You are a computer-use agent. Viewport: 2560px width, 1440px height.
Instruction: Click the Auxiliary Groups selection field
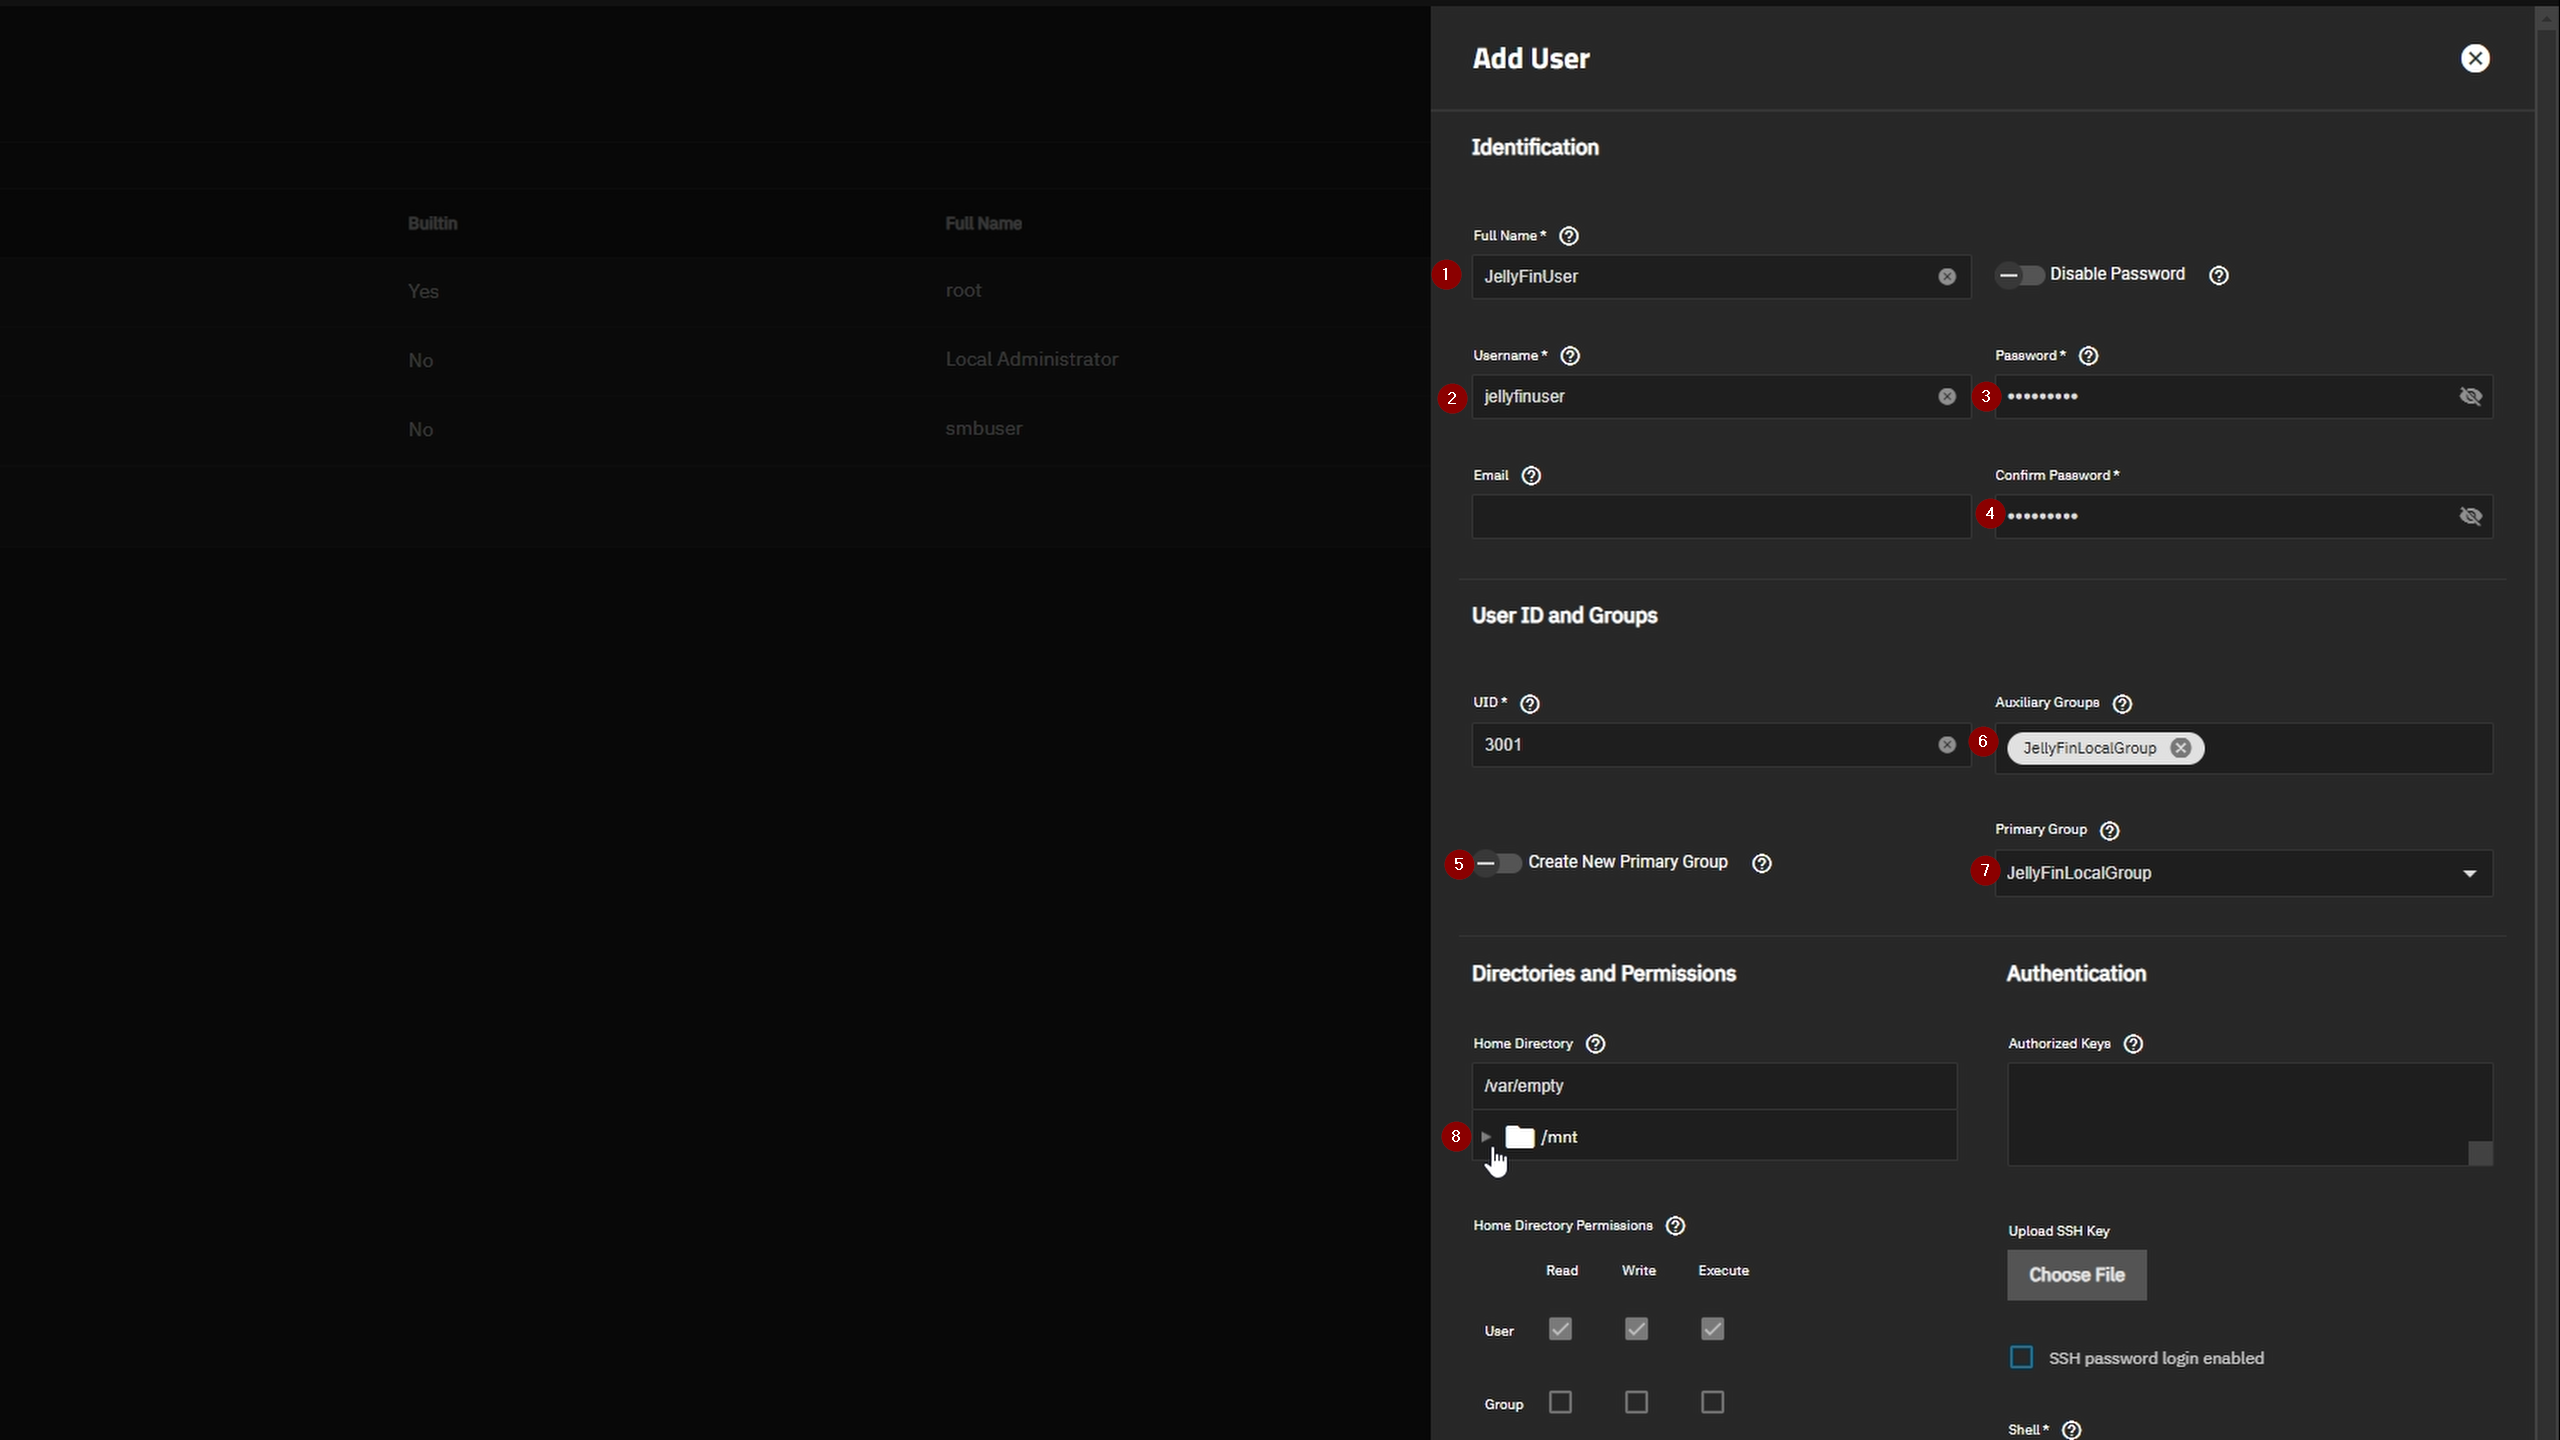pyautogui.click(x=2243, y=748)
